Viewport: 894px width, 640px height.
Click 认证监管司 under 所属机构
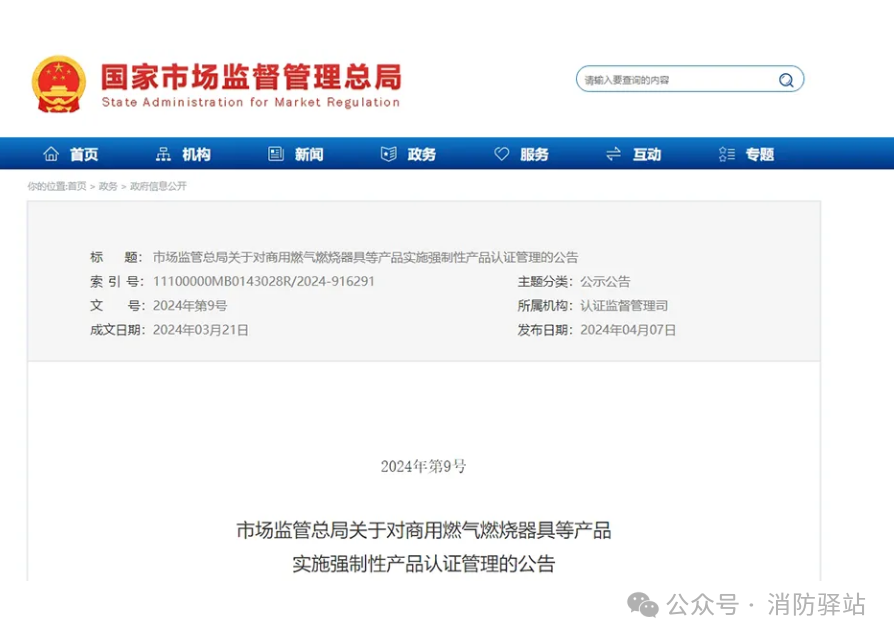623,306
